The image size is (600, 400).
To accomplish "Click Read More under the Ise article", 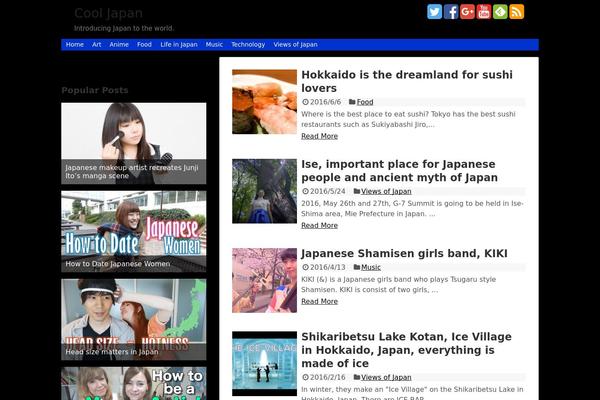I will click(320, 225).
